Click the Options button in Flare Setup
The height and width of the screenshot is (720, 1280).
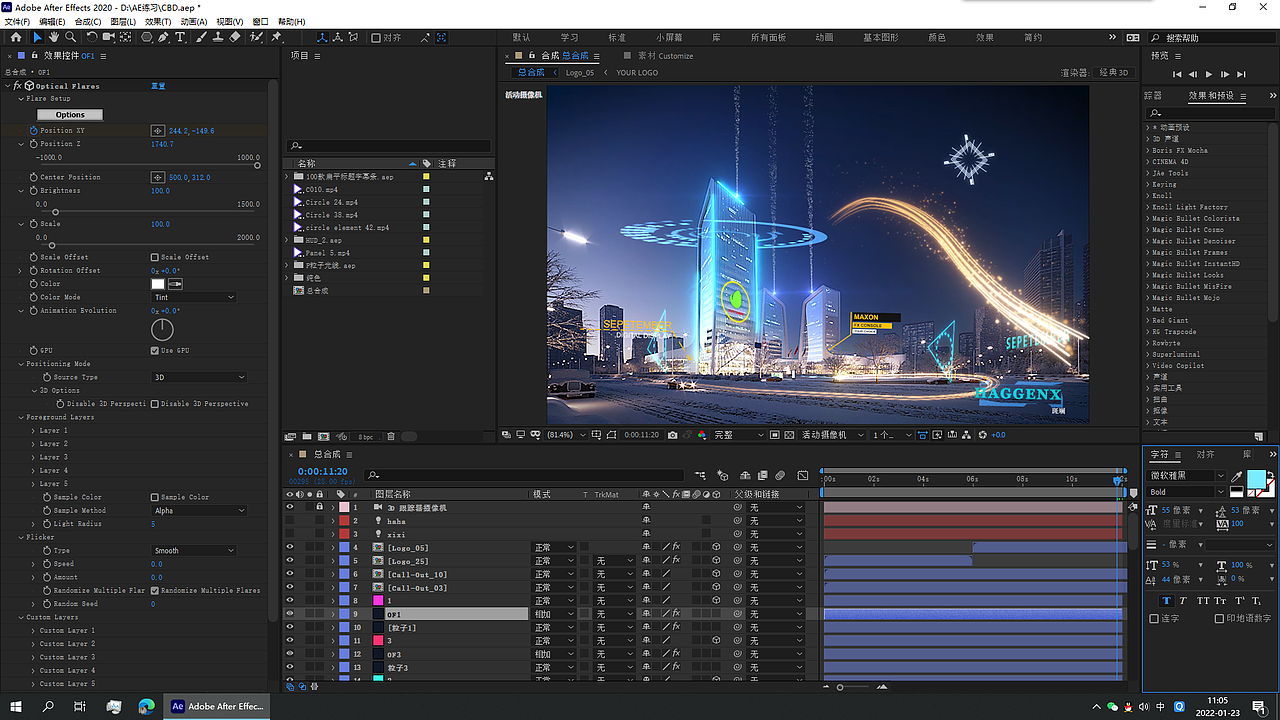(x=70, y=114)
